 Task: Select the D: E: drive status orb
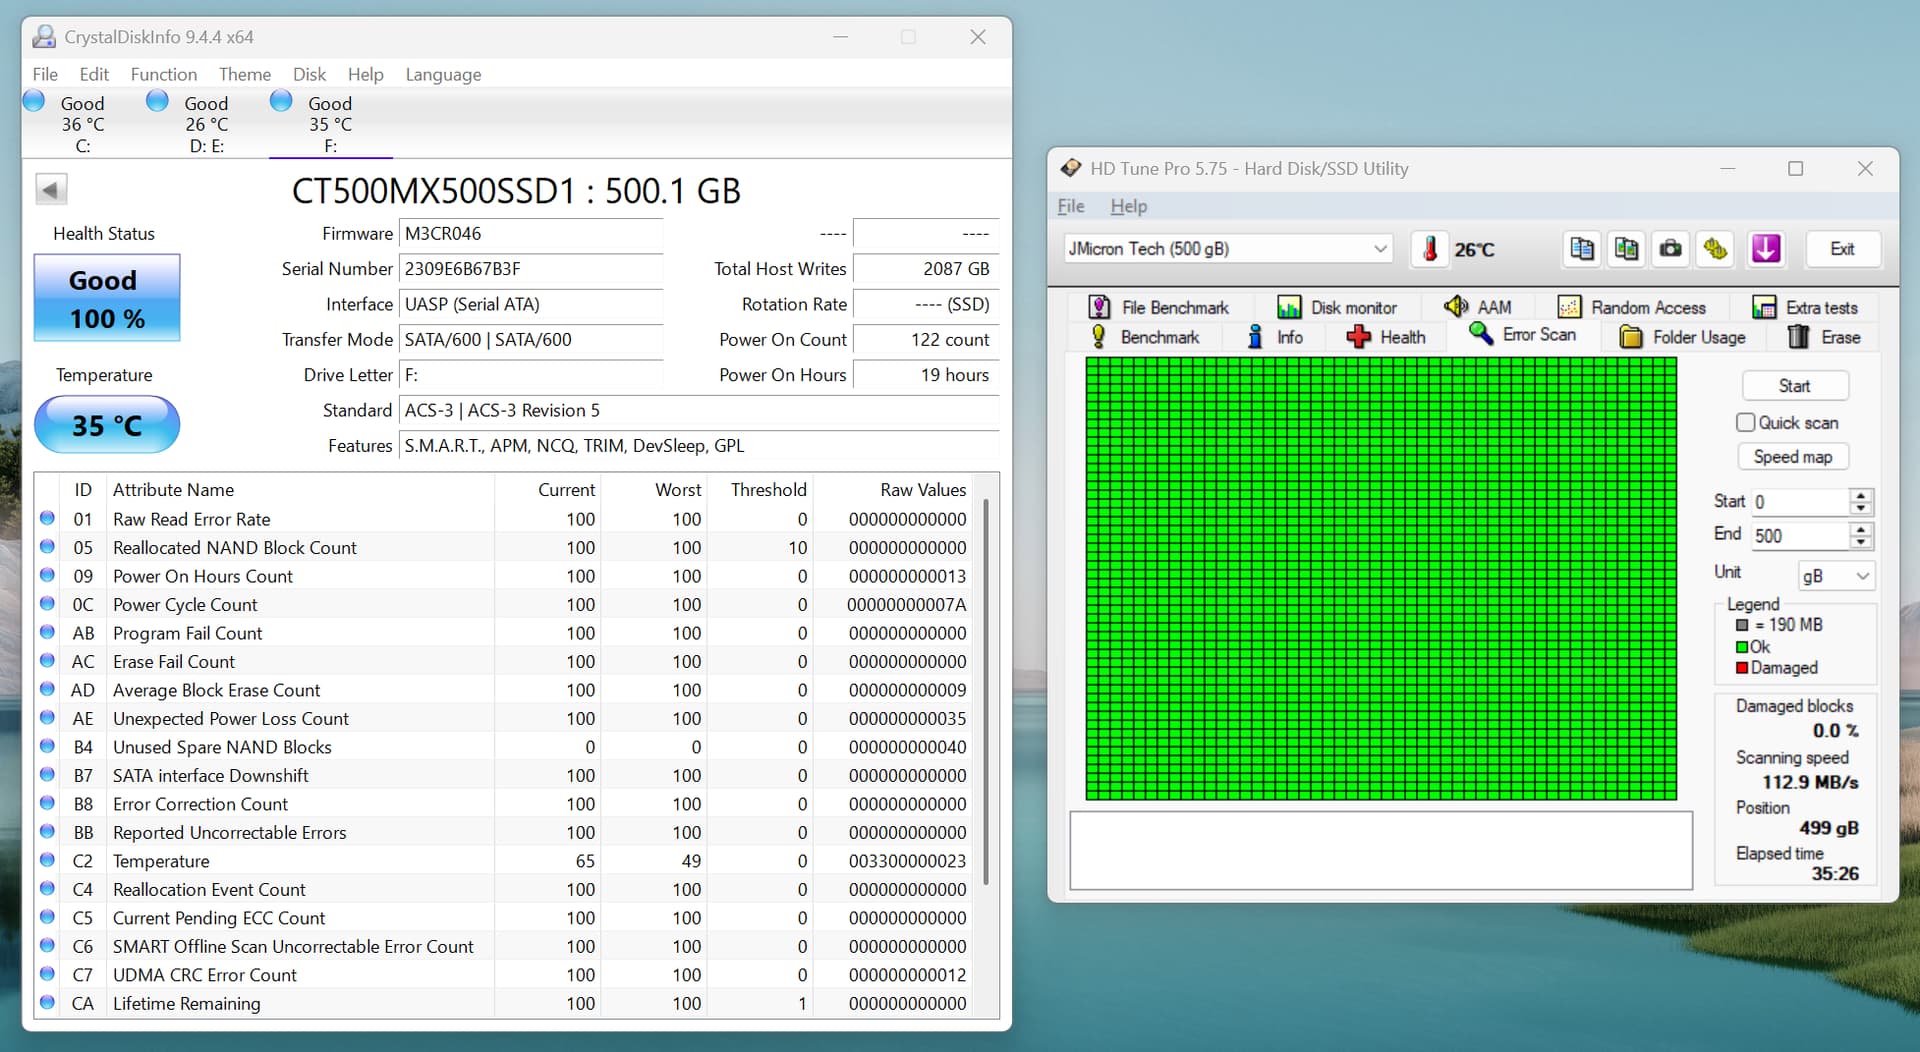(x=157, y=101)
